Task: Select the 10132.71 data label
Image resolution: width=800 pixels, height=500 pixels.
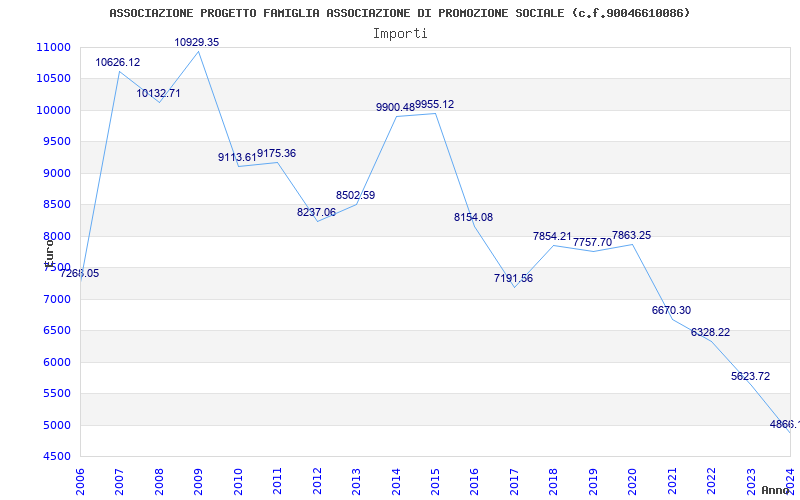Action: [158, 93]
